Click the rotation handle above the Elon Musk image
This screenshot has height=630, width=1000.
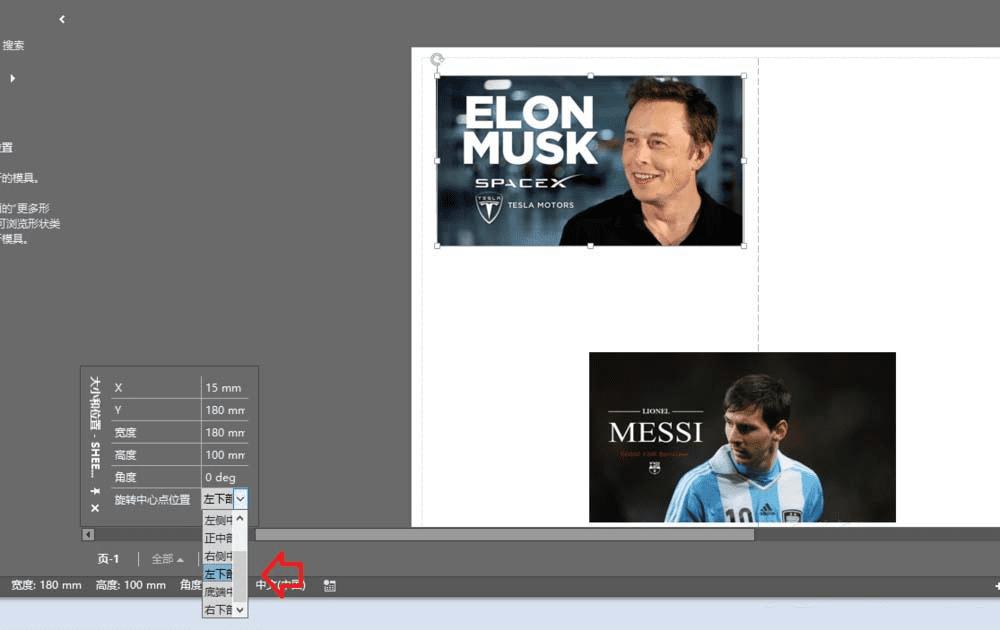pos(437,60)
